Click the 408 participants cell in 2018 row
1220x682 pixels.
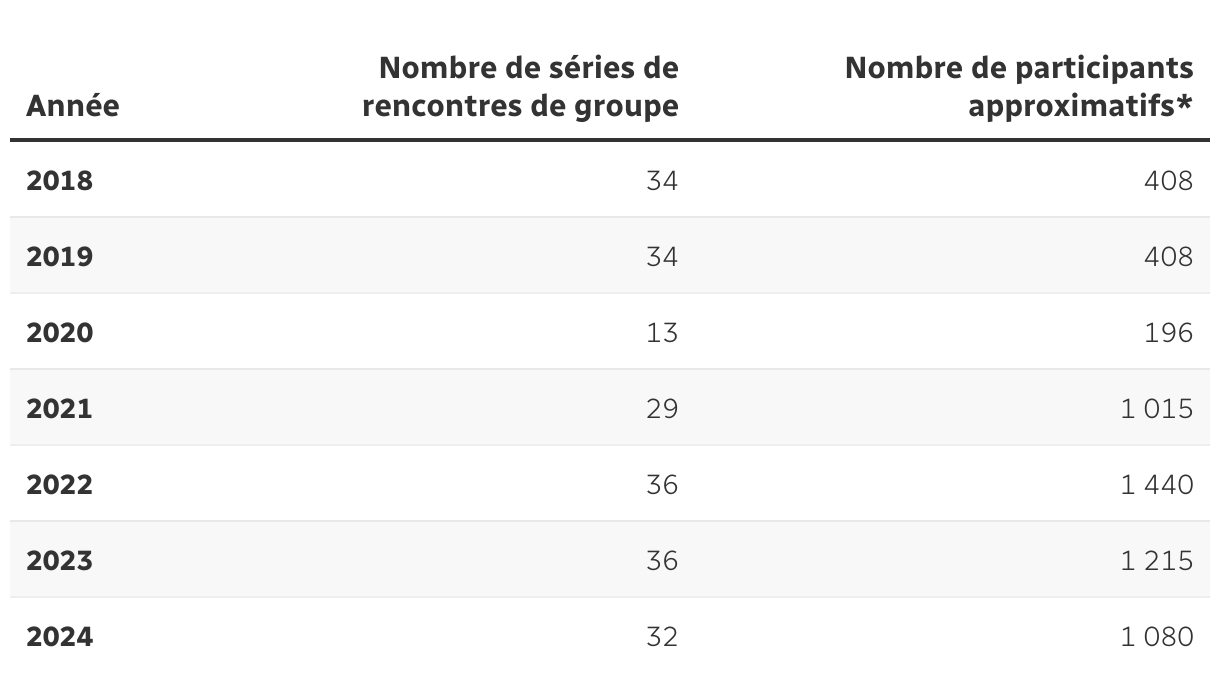pyautogui.click(x=1169, y=181)
